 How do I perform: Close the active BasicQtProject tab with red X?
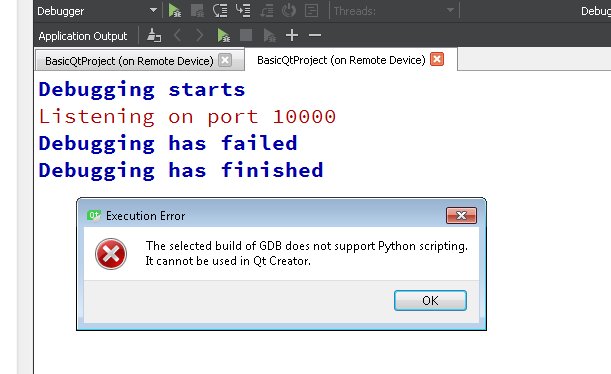click(437, 59)
